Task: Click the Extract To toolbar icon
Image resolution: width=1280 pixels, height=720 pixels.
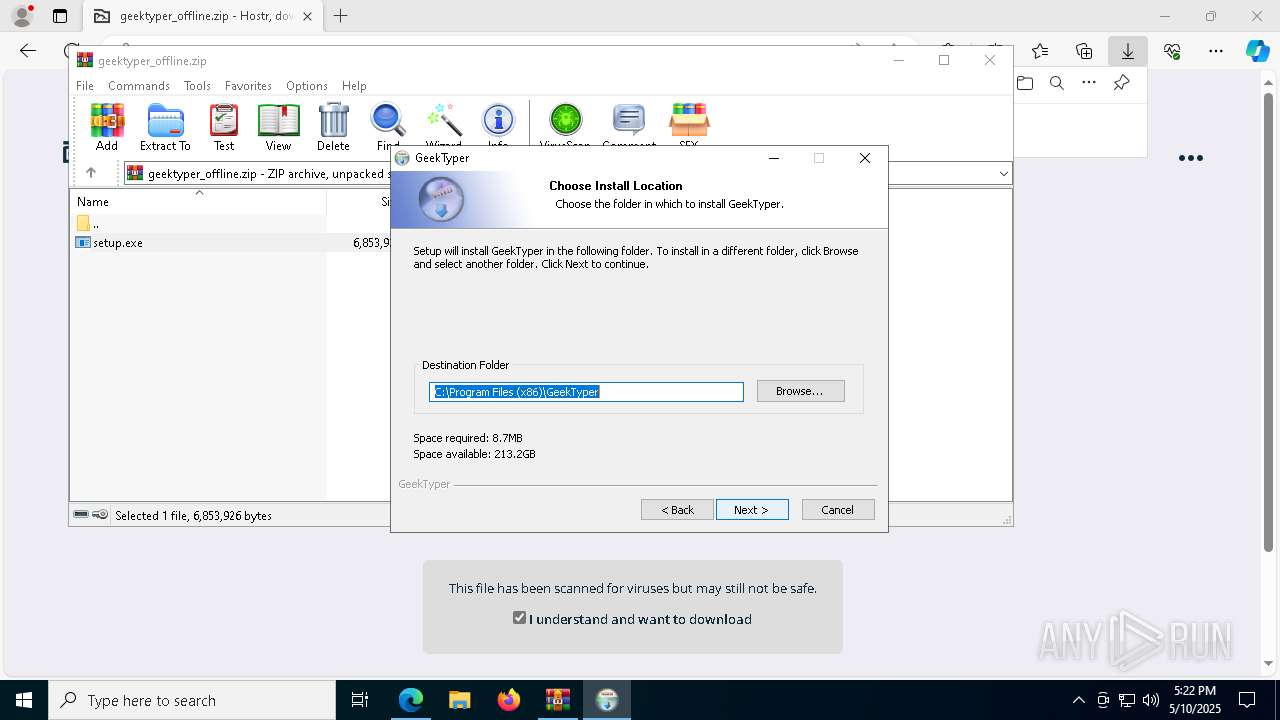Action: point(165,127)
